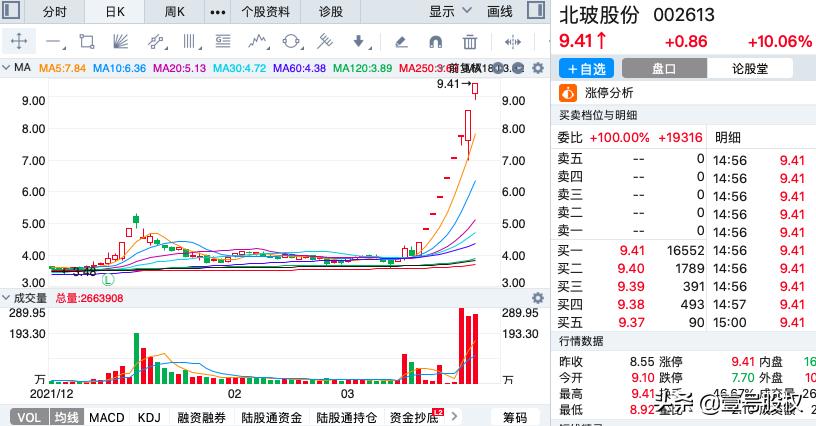Delete all drawings with trash icon

(469, 42)
